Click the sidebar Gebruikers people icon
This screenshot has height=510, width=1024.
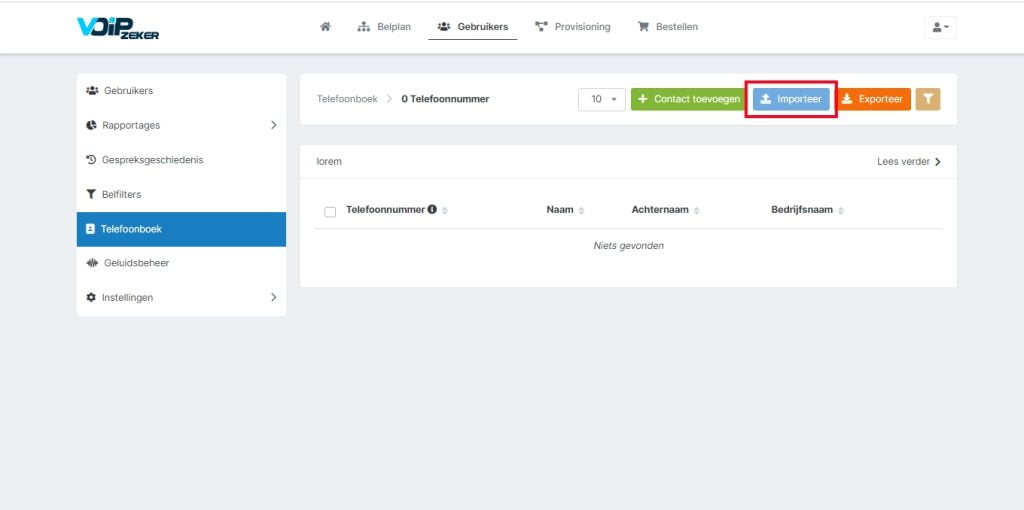92,90
